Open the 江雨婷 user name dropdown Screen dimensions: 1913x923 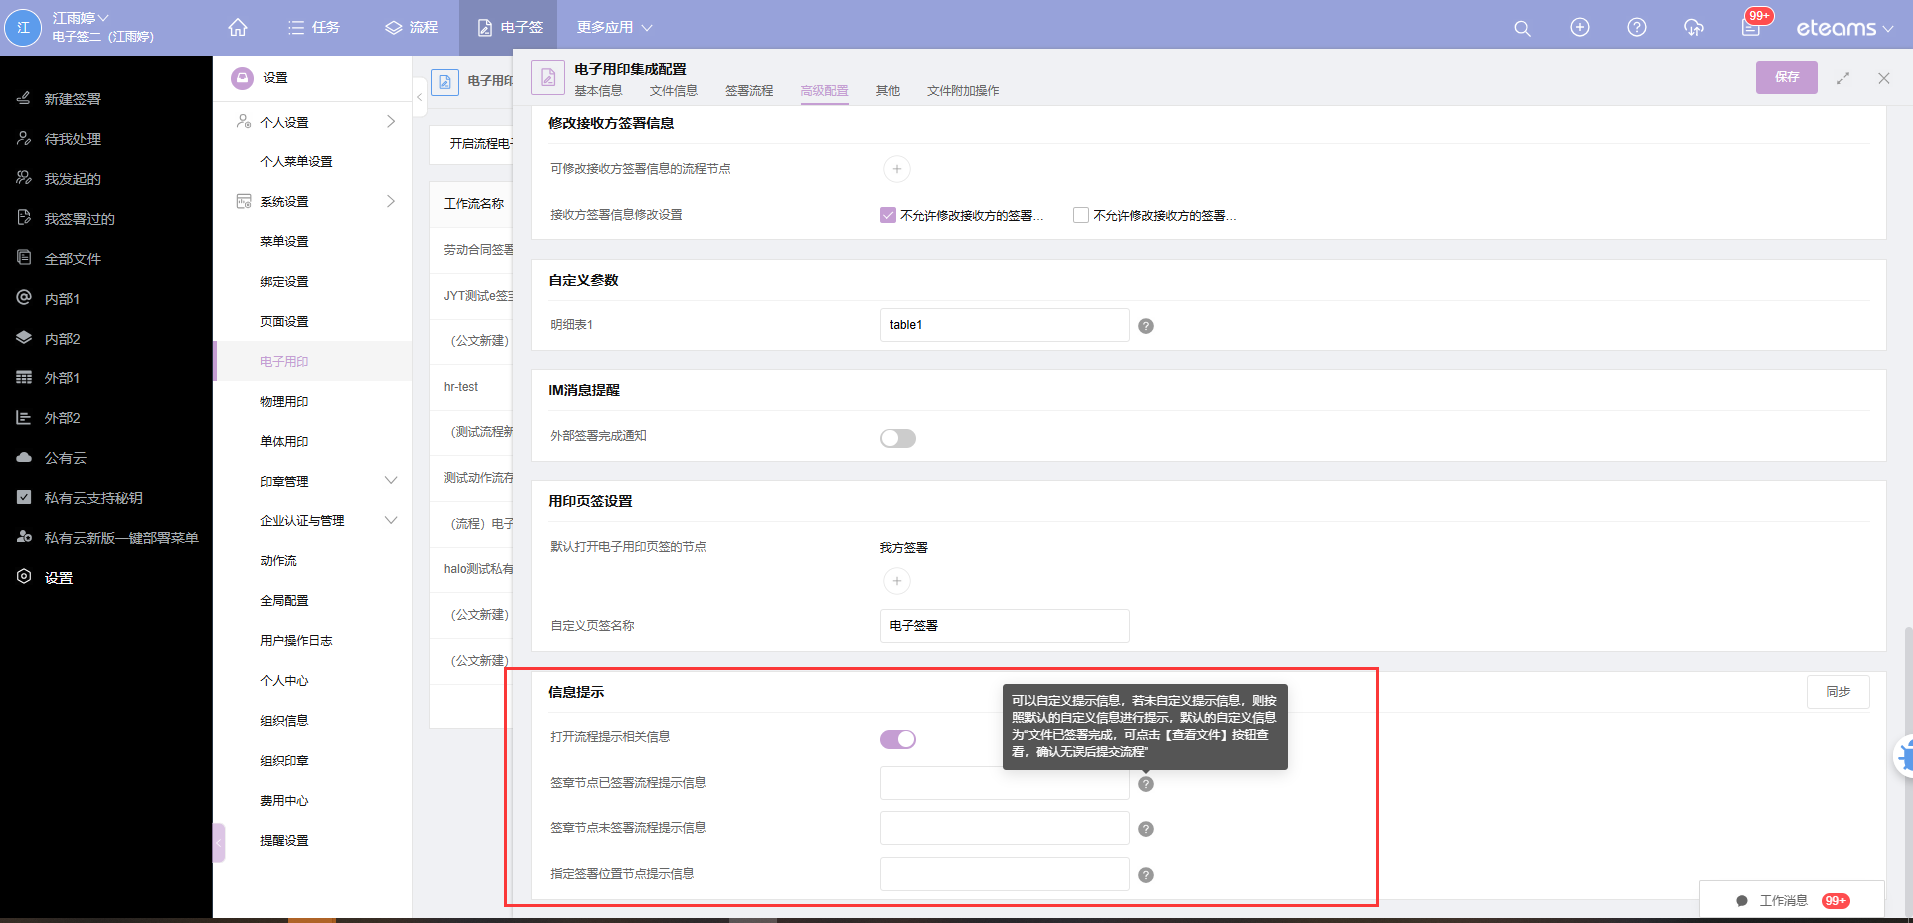81,18
